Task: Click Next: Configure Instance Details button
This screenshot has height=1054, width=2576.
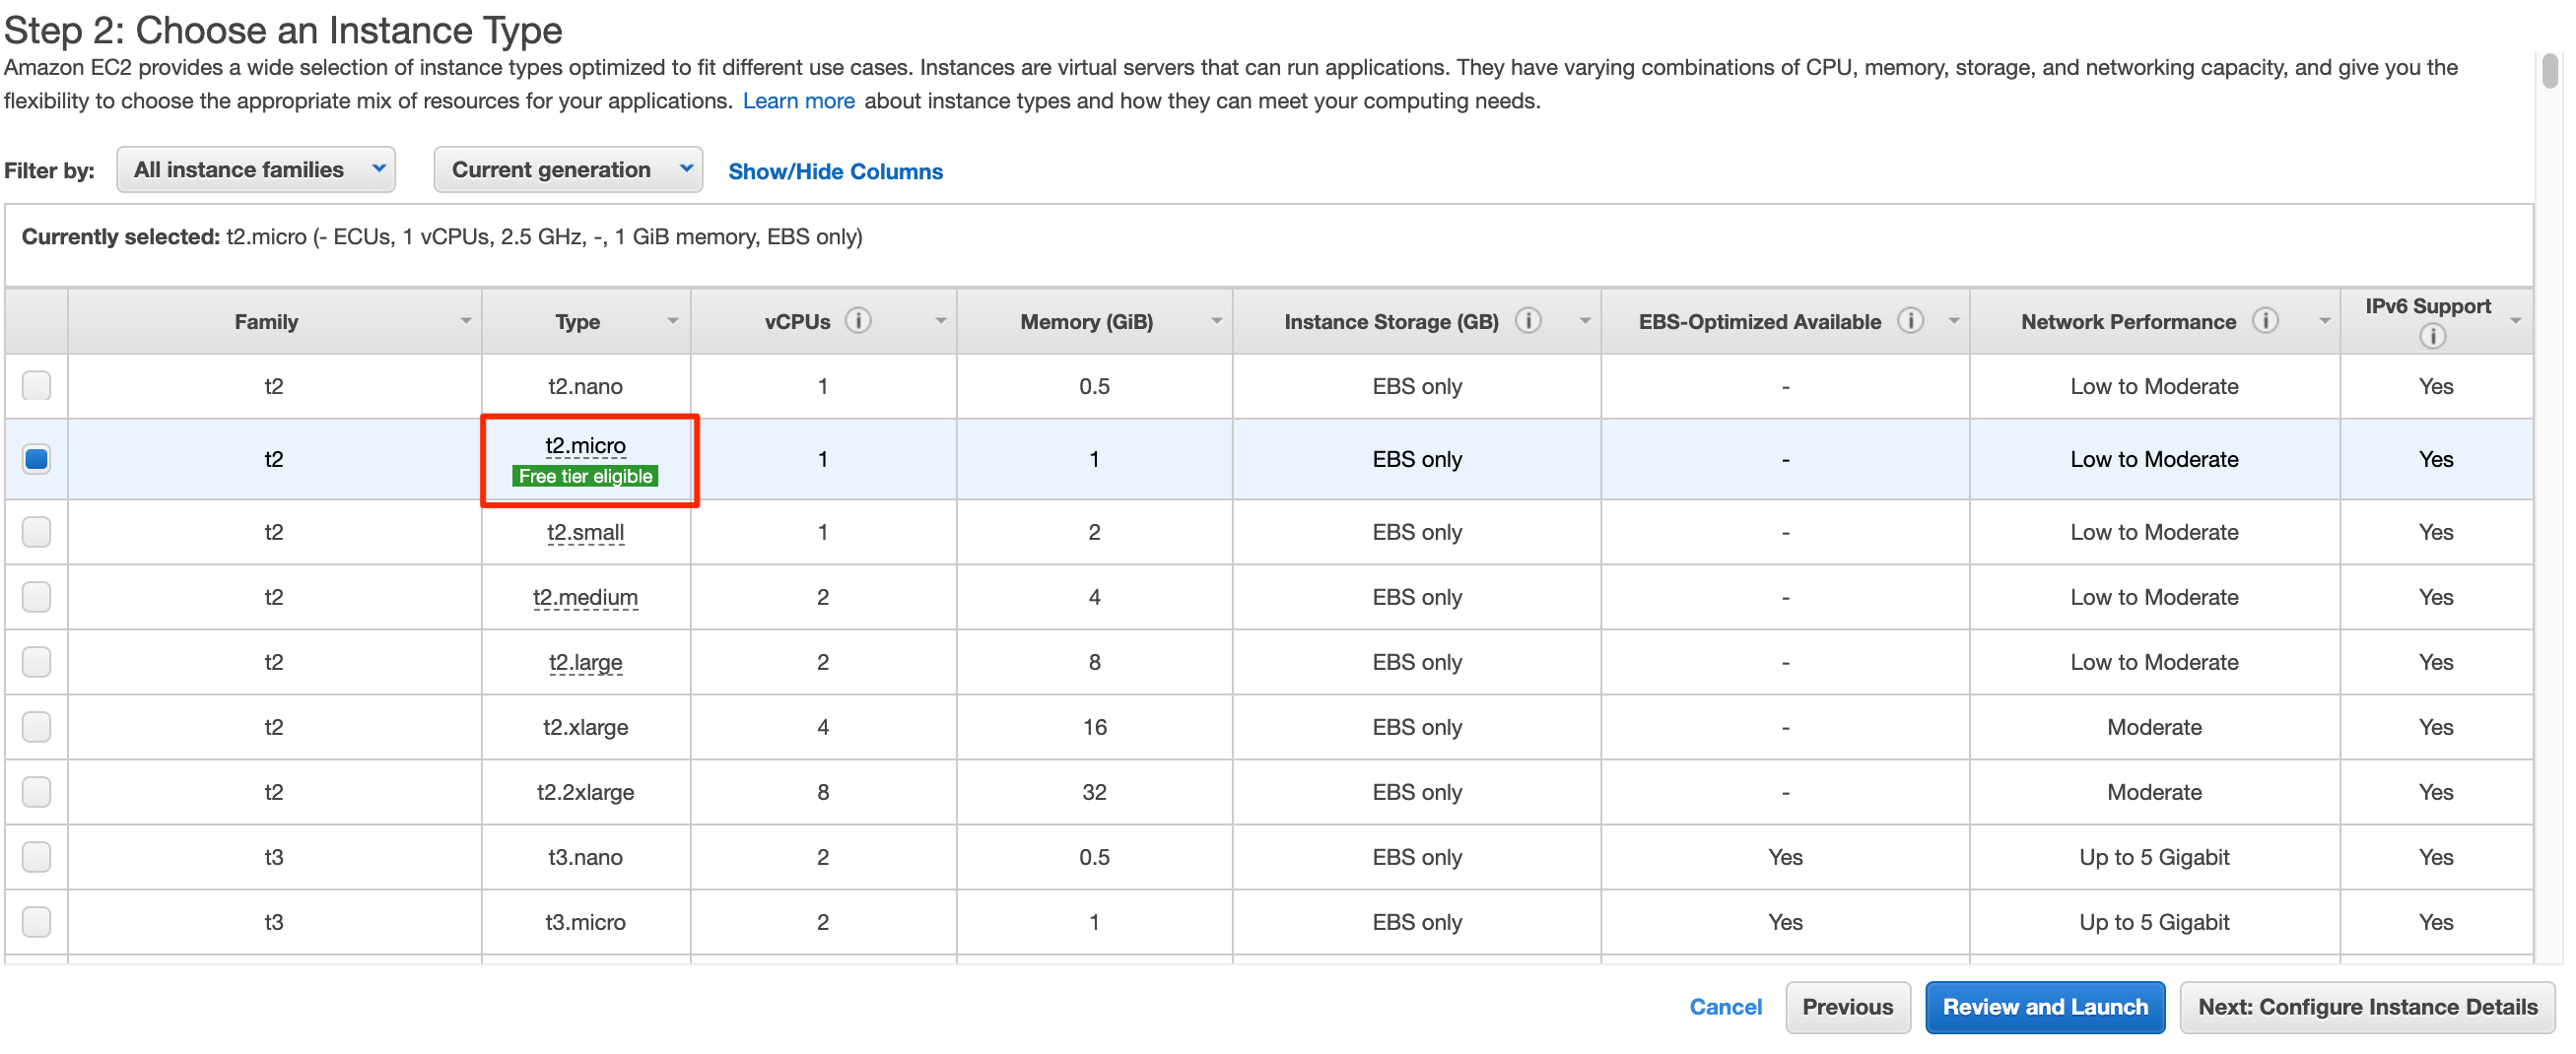Action: click(2367, 1007)
